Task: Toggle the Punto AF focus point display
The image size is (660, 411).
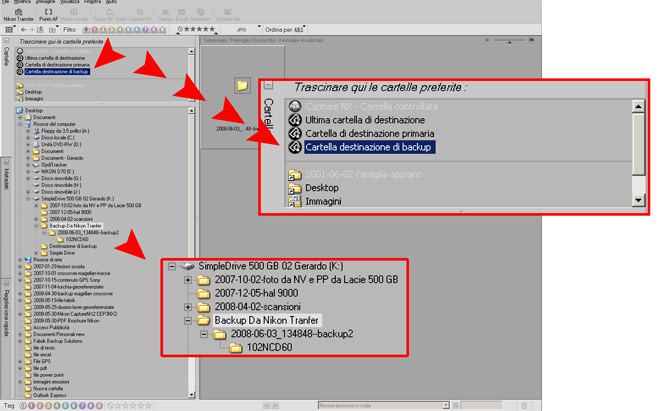Action: 48,15
